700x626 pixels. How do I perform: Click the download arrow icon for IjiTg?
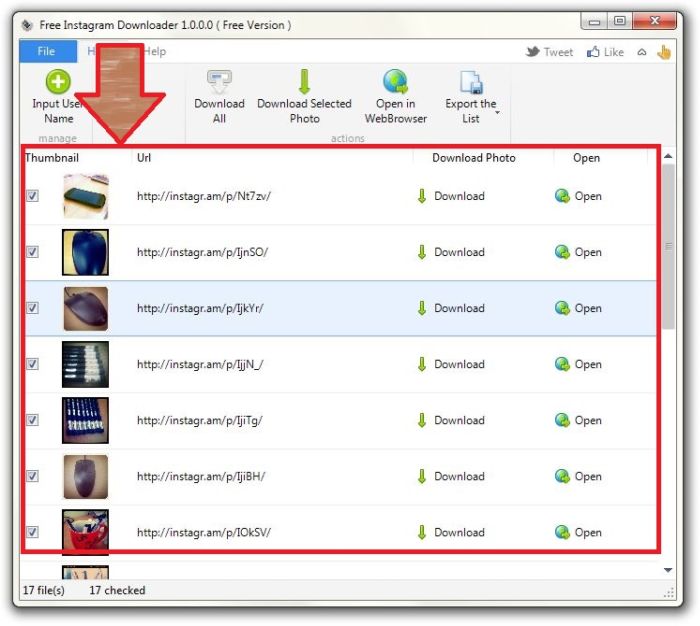(x=422, y=420)
